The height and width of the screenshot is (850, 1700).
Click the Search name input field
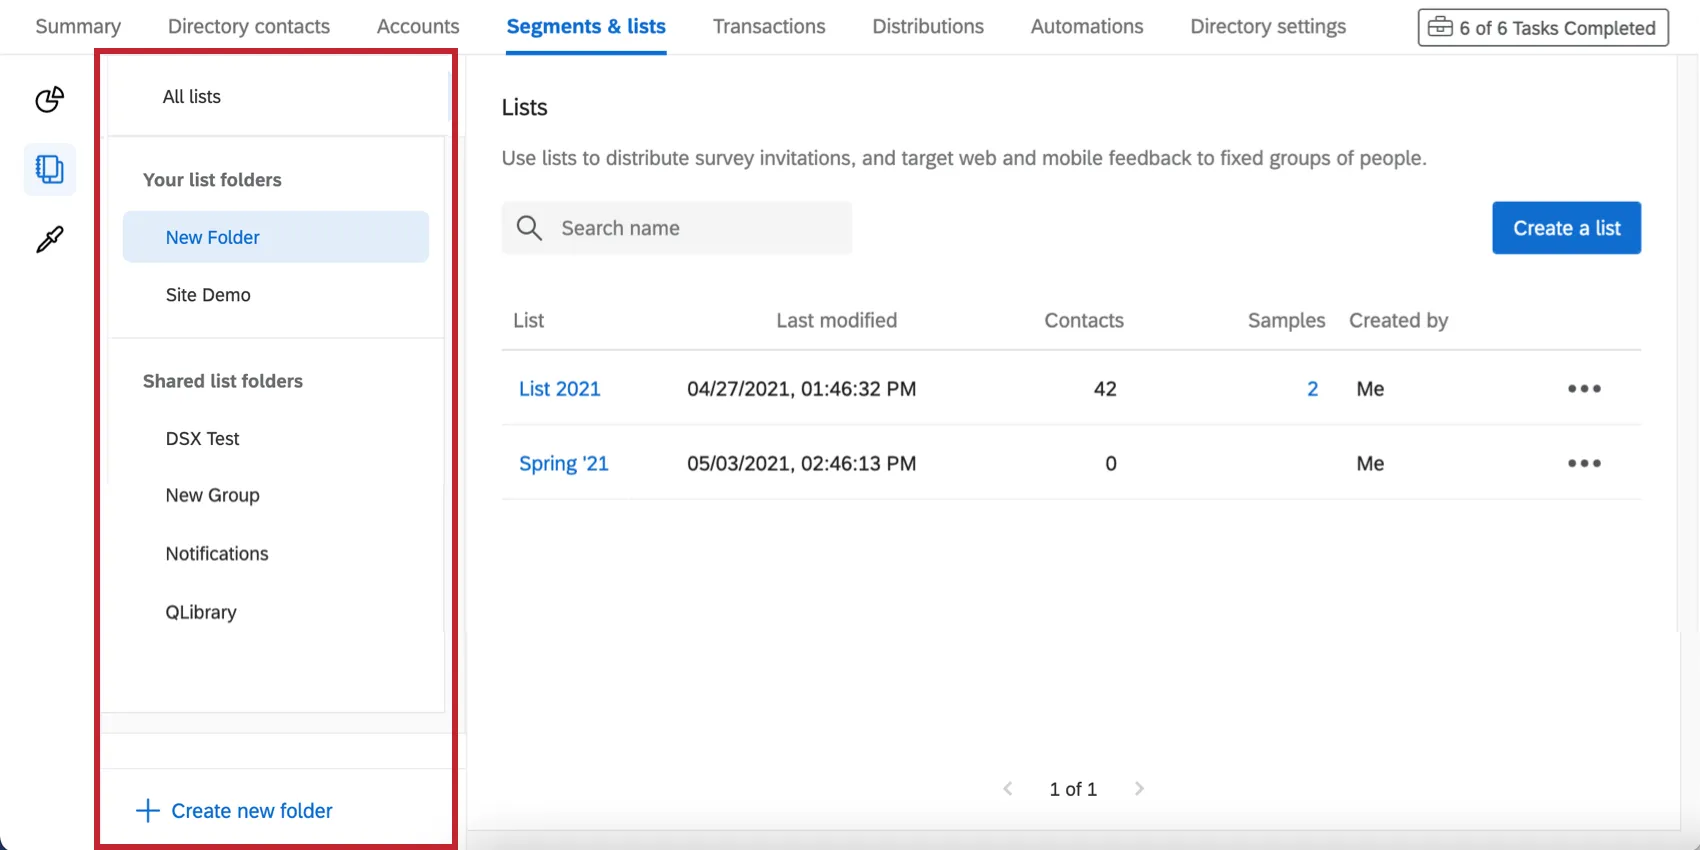pos(700,228)
